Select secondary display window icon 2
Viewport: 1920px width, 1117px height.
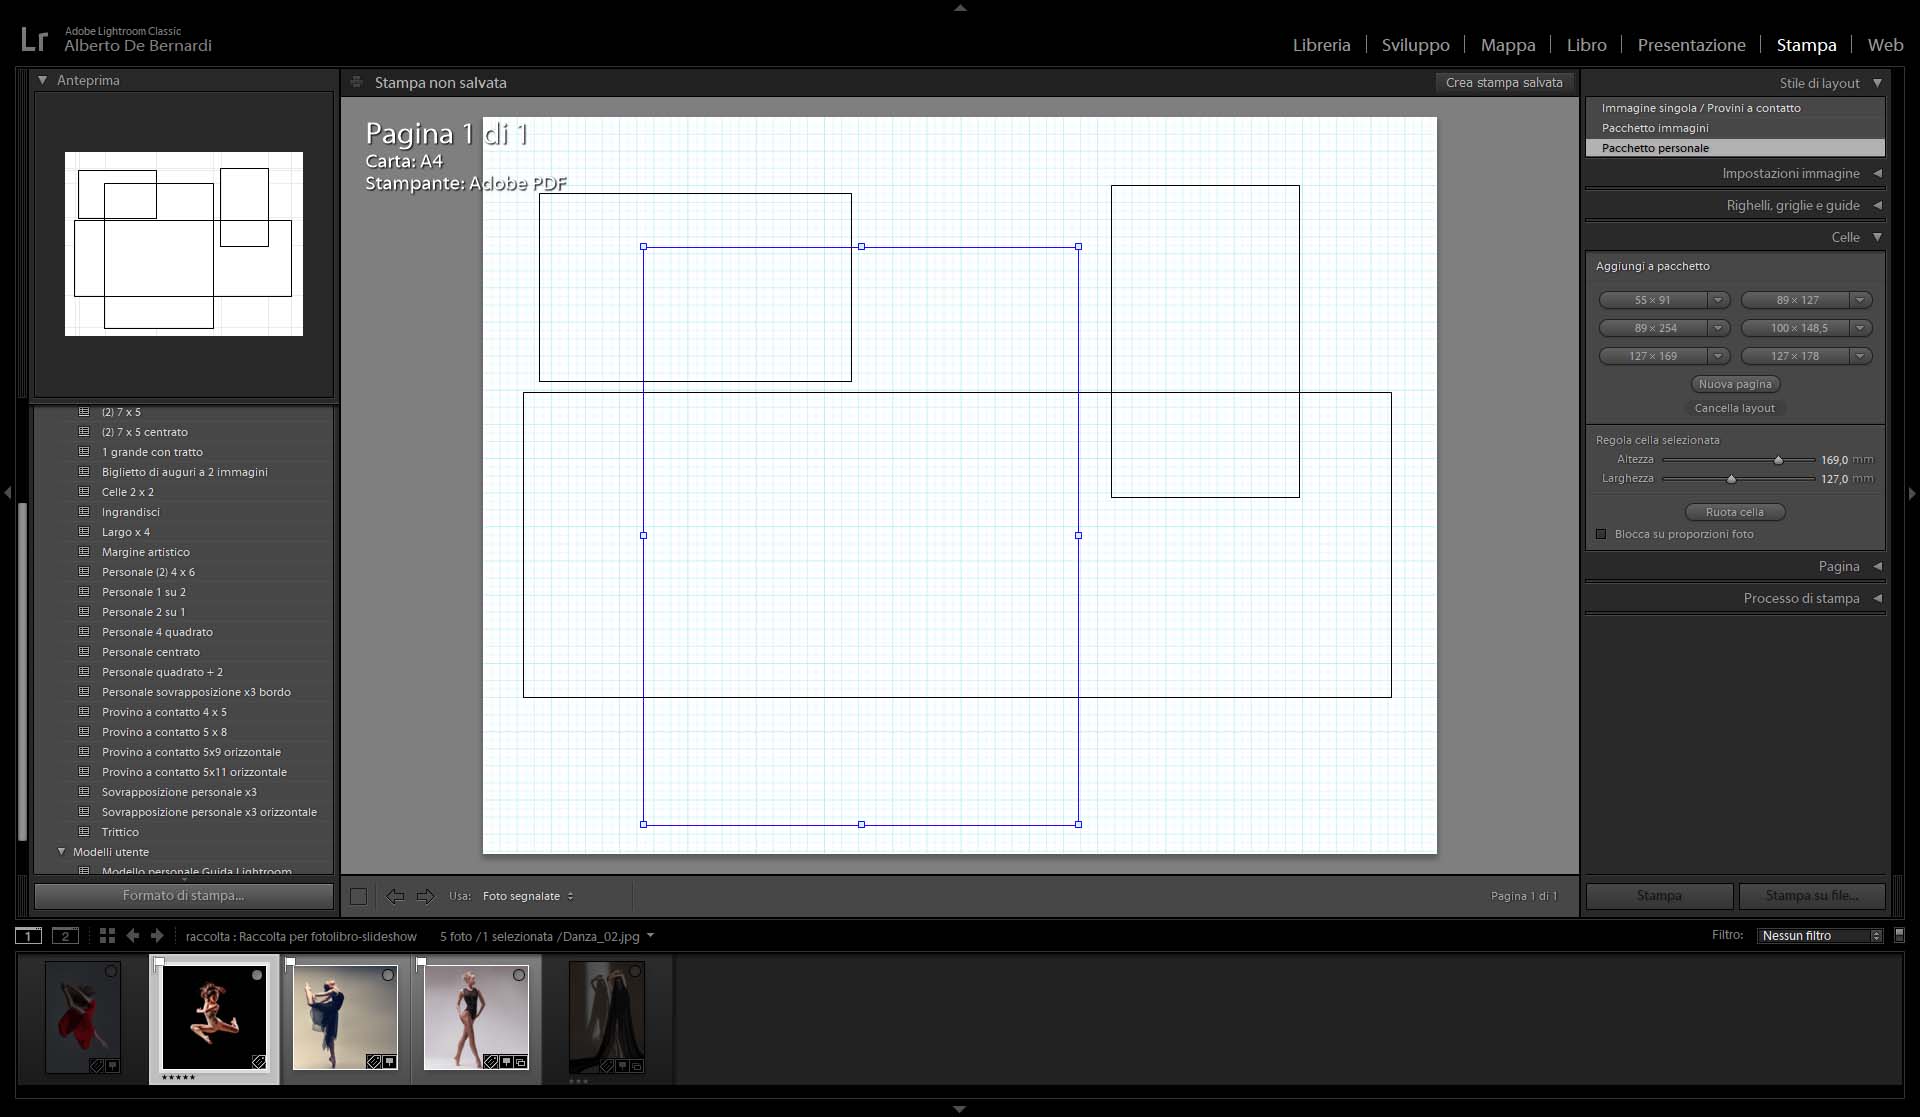pyautogui.click(x=65, y=936)
